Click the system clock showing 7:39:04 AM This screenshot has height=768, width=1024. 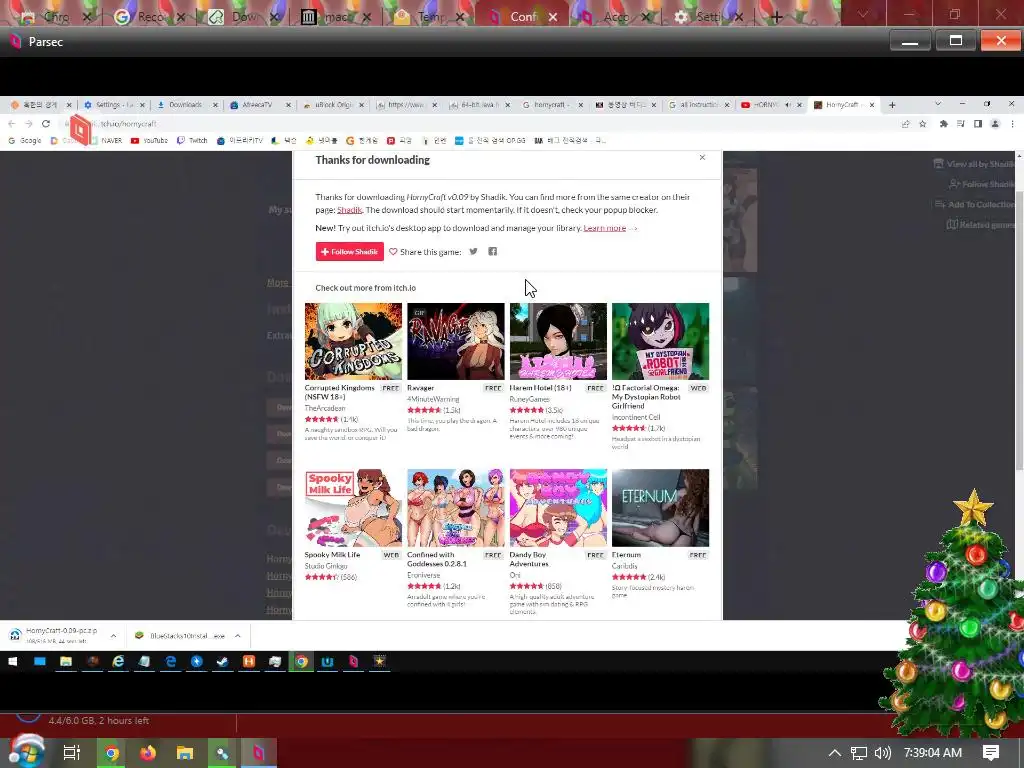(x=933, y=753)
